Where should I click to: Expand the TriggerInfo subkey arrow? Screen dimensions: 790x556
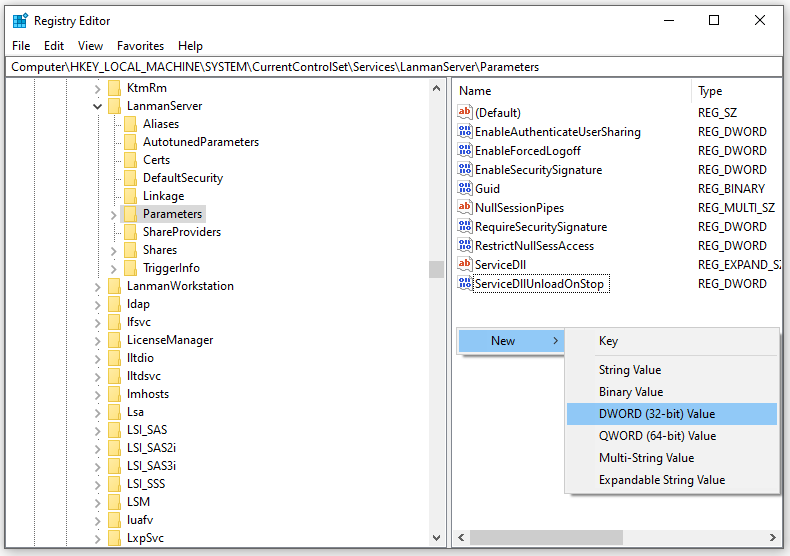pos(113,268)
